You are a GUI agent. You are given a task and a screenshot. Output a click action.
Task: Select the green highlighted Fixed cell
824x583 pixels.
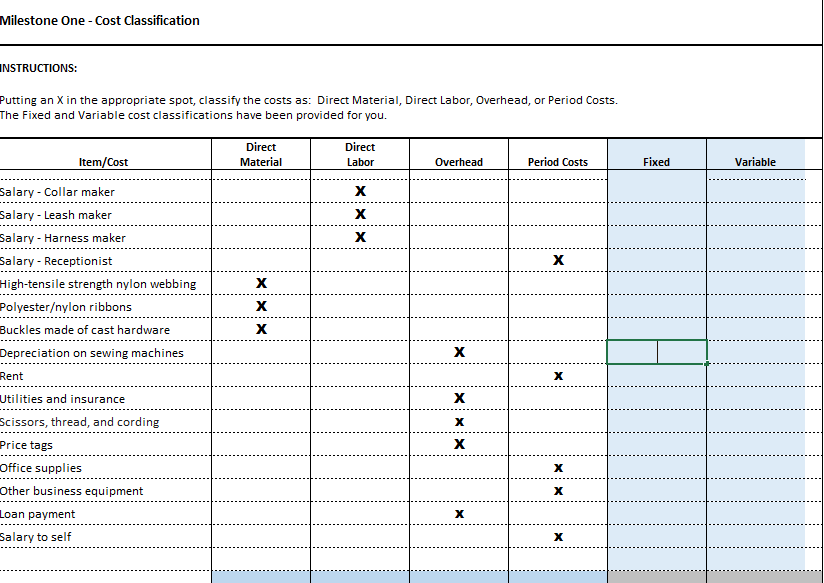click(656, 352)
